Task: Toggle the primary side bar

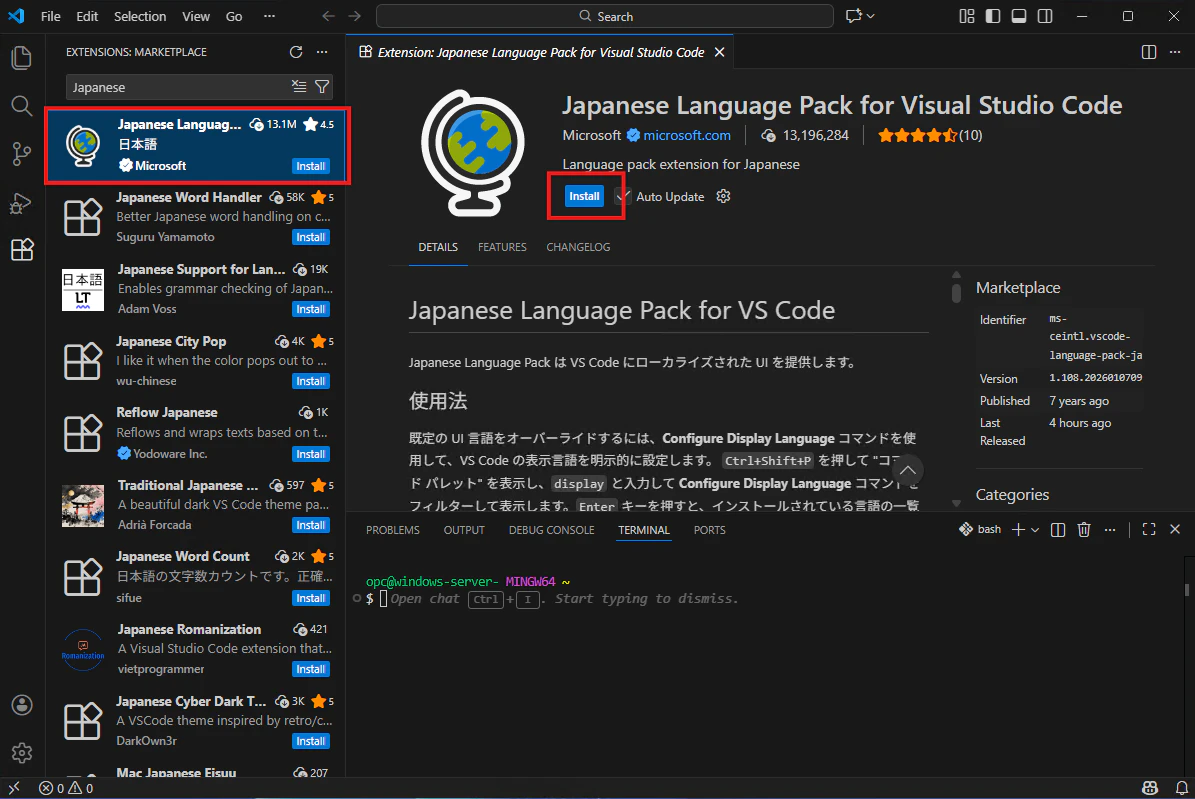Action: (x=992, y=16)
